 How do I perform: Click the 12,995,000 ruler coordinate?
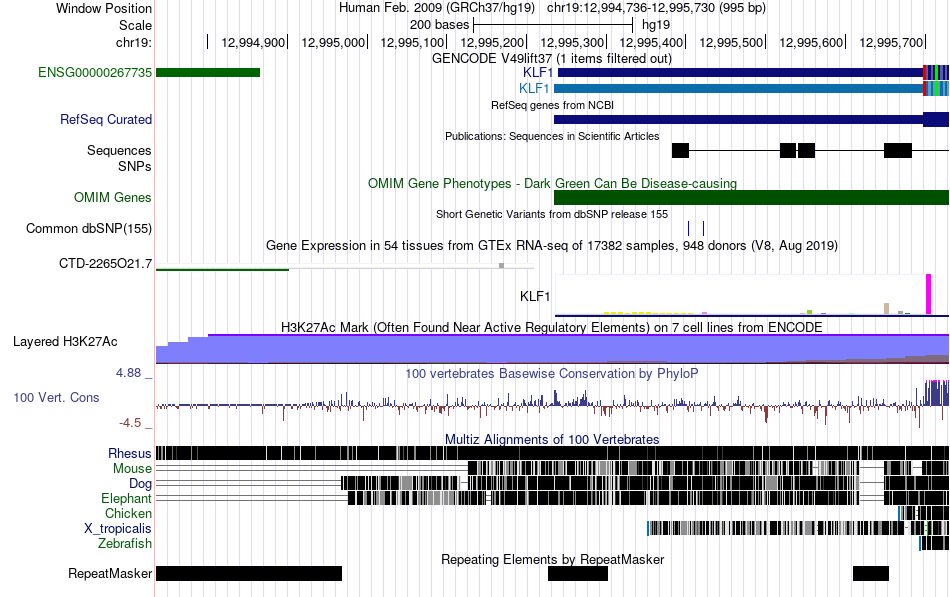tap(333, 42)
